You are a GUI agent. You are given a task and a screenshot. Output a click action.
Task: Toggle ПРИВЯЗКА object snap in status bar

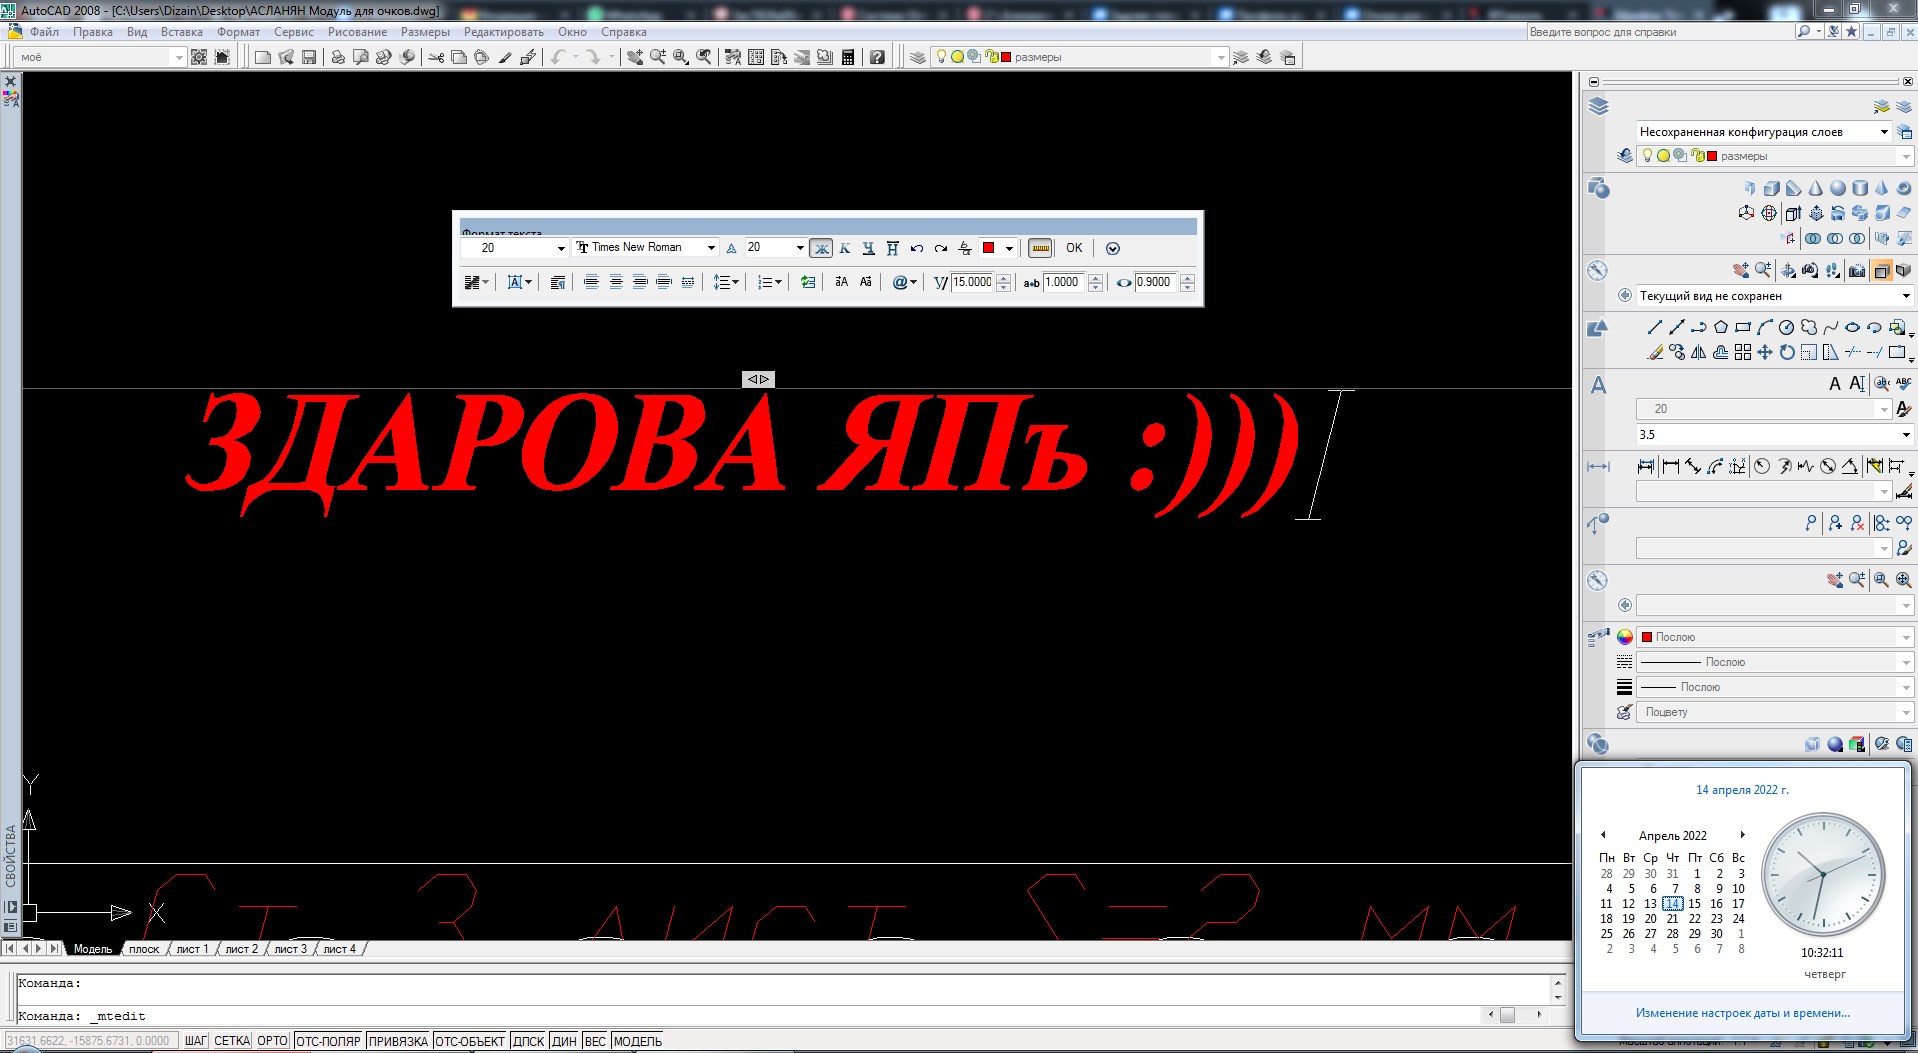click(x=398, y=1041)
